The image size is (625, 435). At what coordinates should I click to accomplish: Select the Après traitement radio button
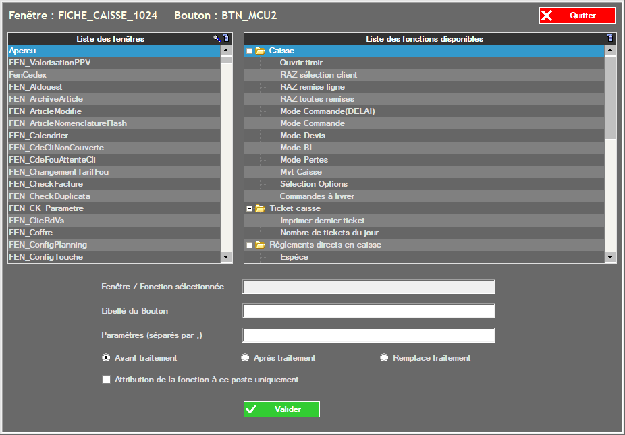tap(245, 358)
